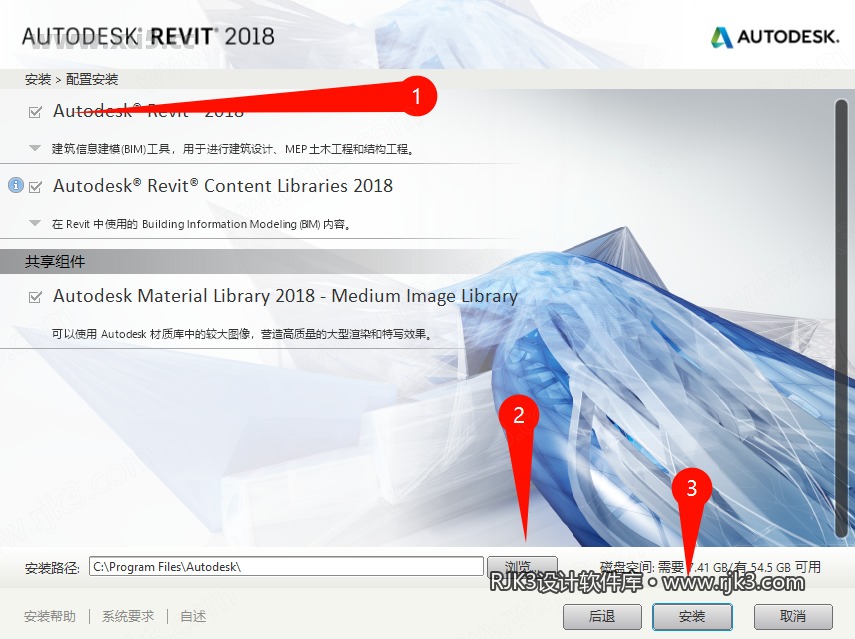Click the 浏览 (Browse) button
Screen dimensions: 855x639
point(522,566)
